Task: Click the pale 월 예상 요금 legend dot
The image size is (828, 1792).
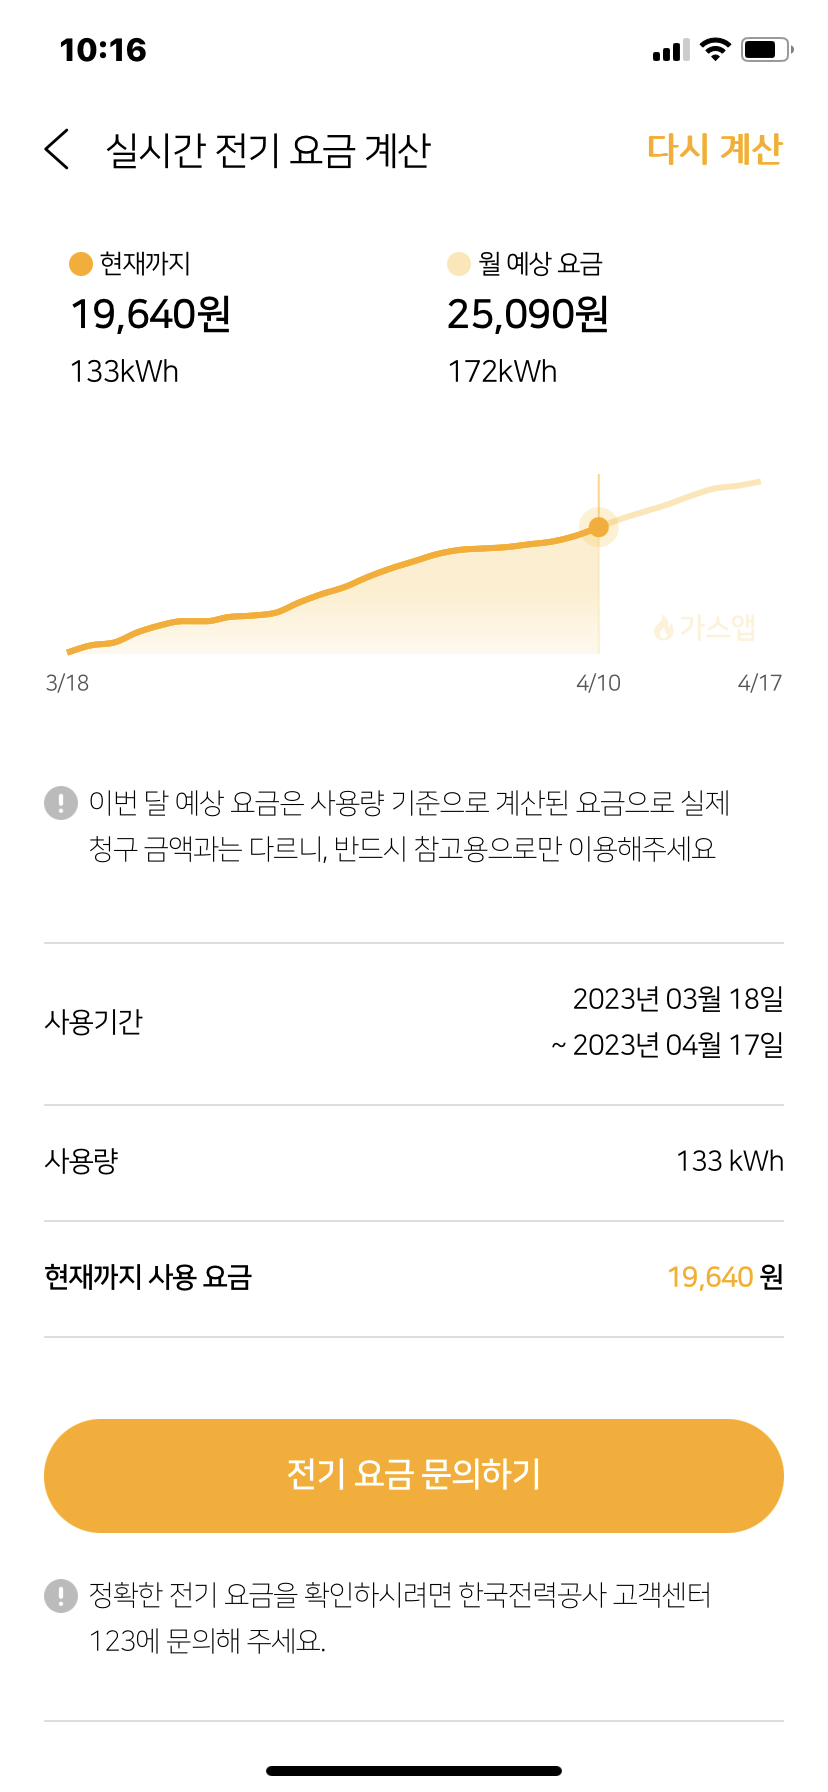Action: click(458, 264)
